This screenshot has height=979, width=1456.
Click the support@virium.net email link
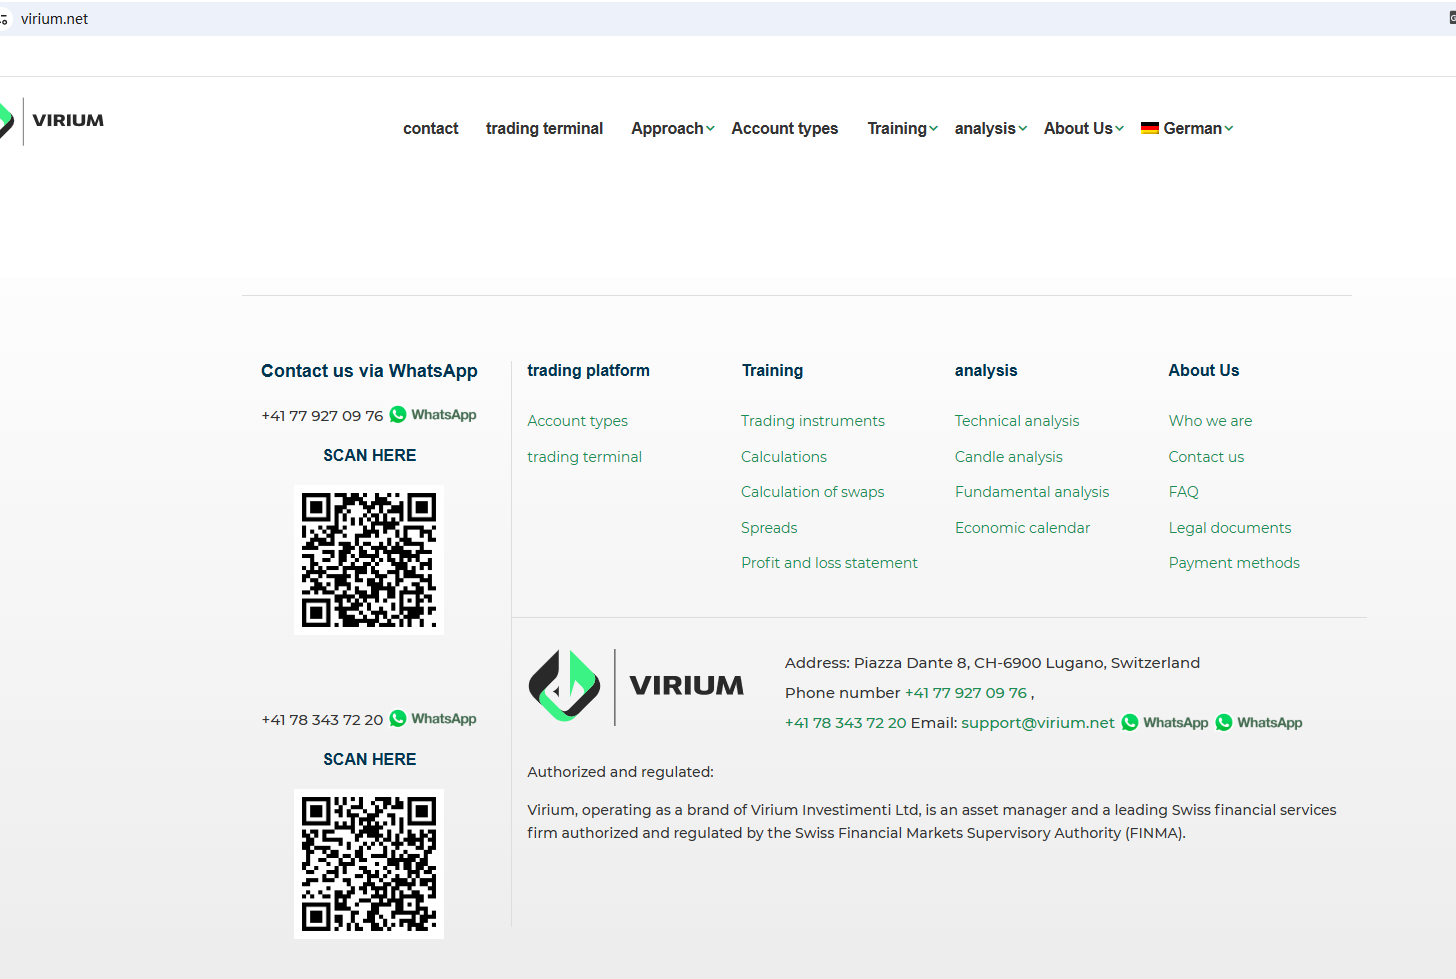1038,723
